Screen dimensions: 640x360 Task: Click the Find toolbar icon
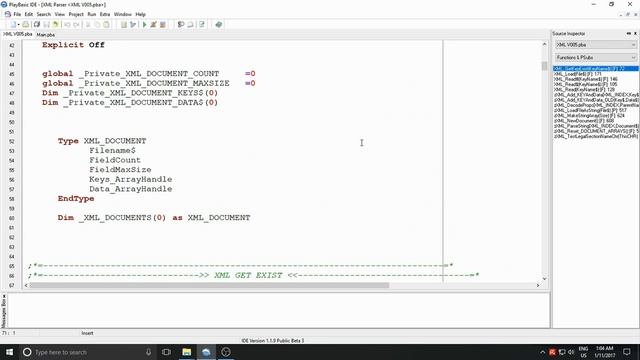pyautogui.click(x=181, y=25)
